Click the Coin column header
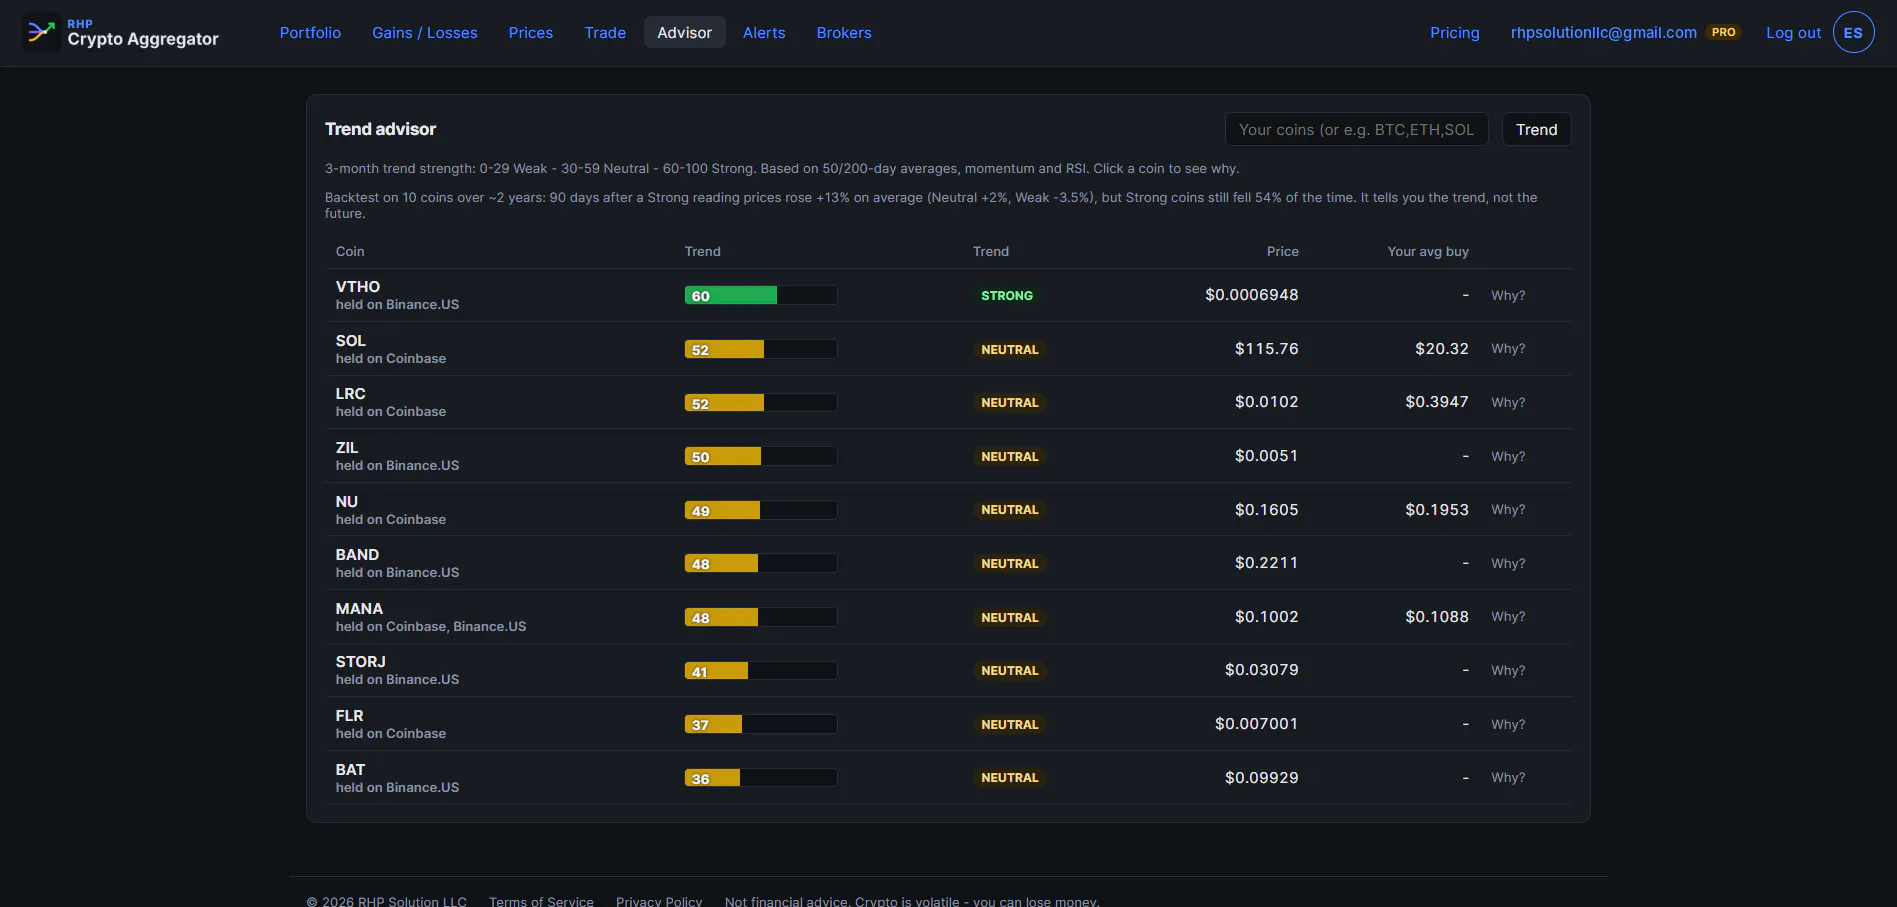Image resolution: width=1897 pixels, height=907 pixels. click(x=350, y=252)
